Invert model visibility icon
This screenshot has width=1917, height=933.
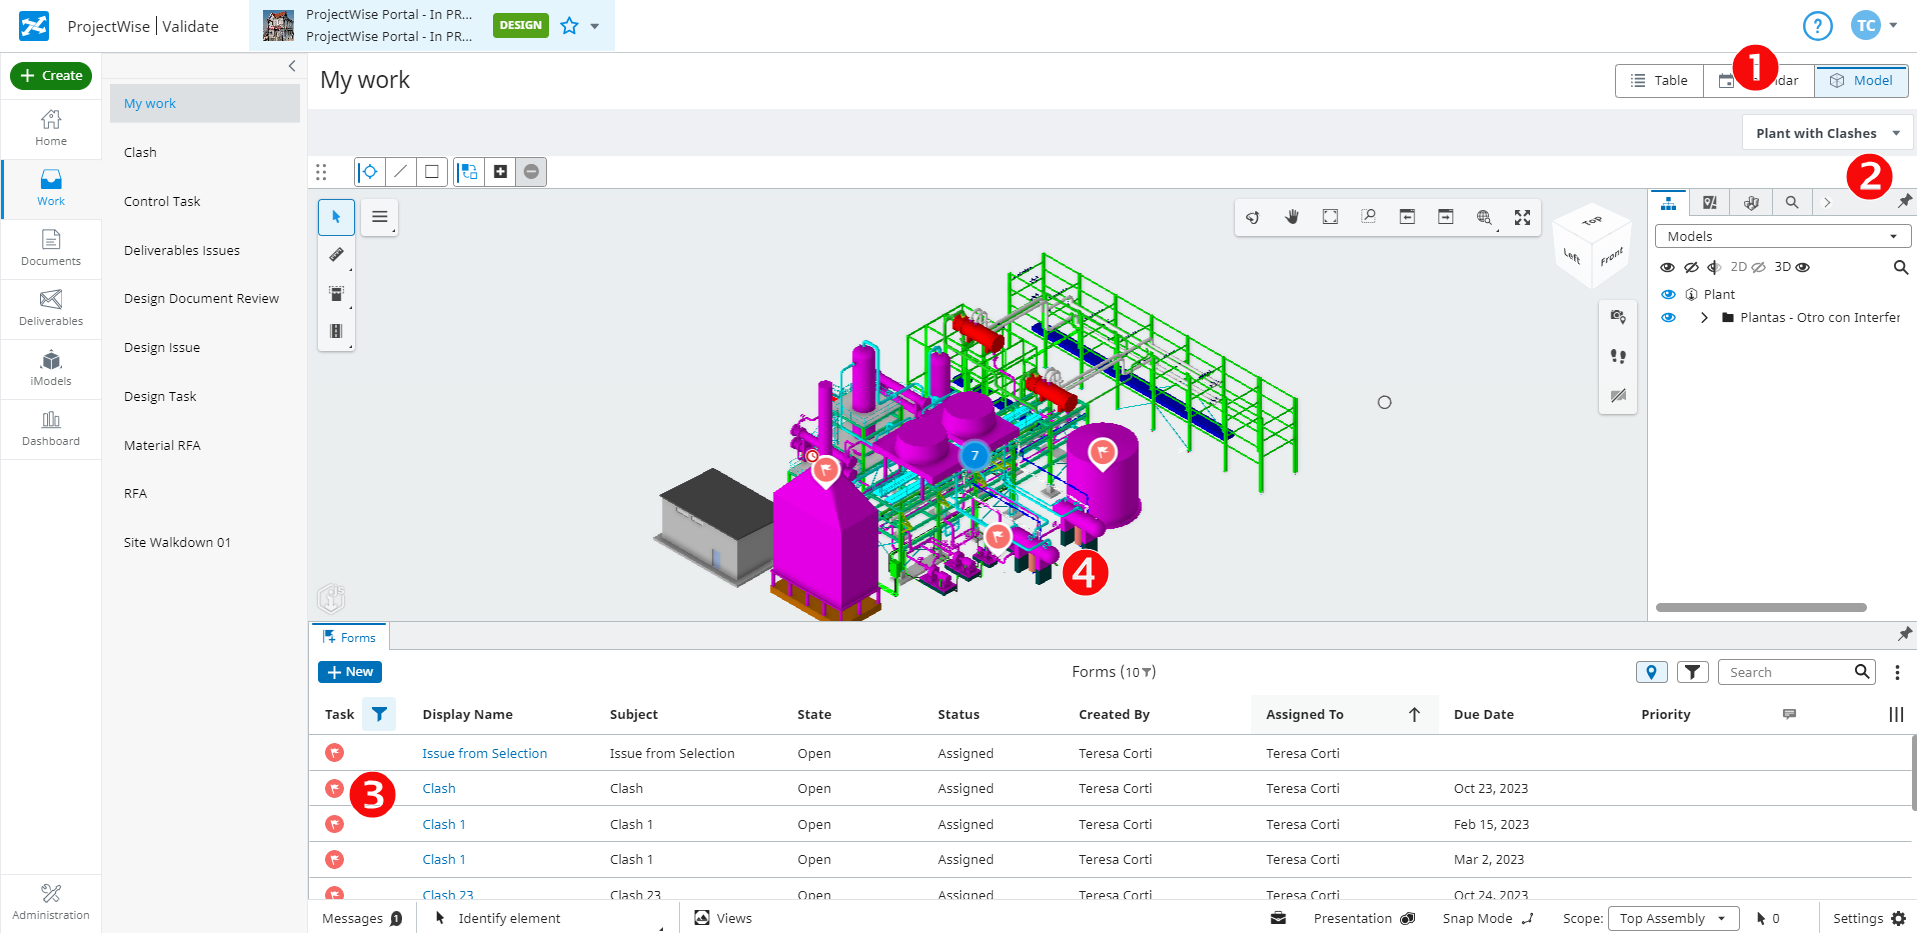click(1714, 267)
